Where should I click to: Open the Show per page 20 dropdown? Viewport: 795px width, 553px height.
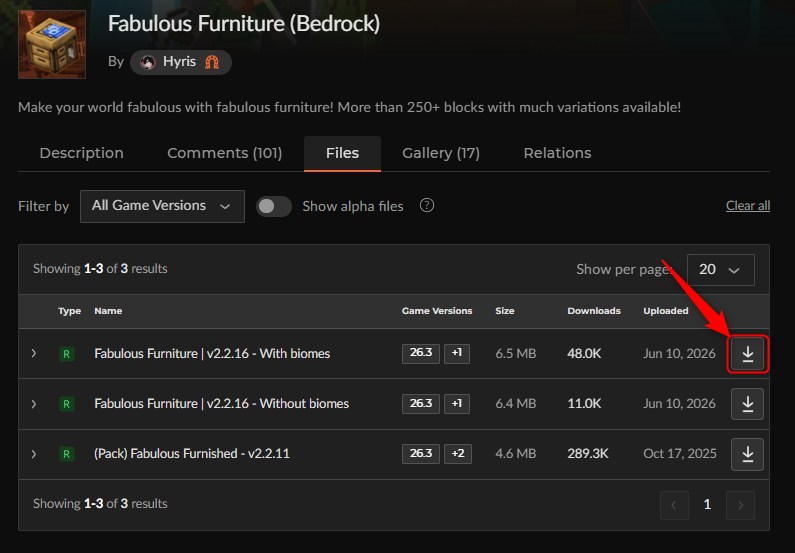pyautogui.click(x=720, y=270)
